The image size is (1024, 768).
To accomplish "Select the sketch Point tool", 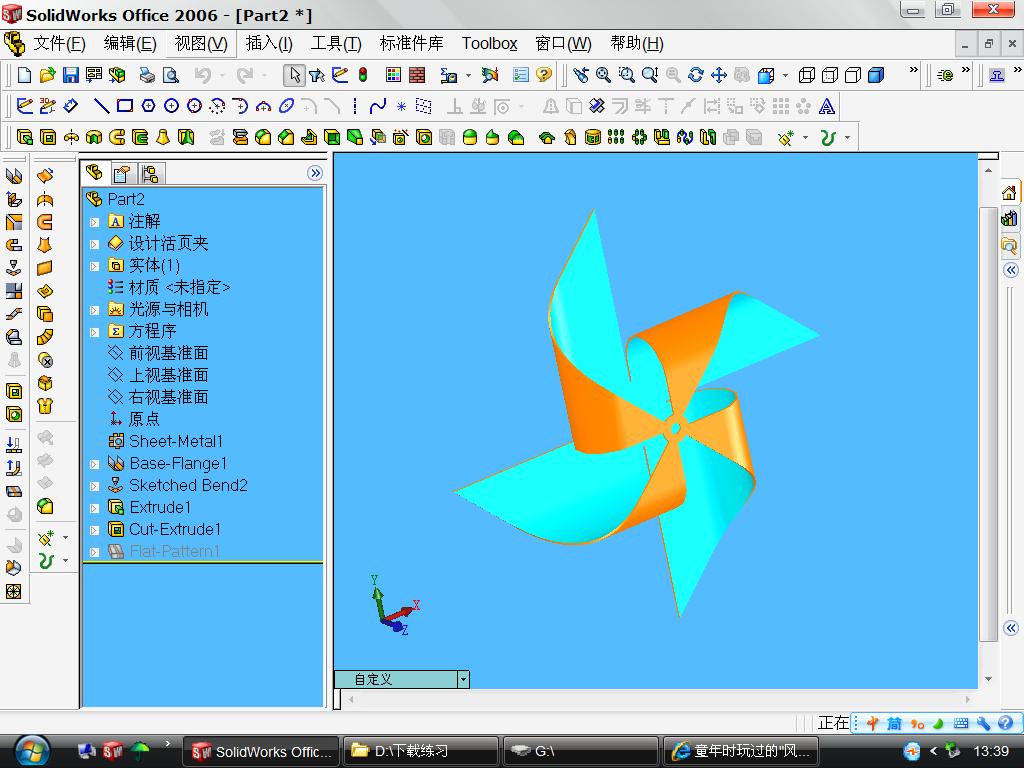I will coord(401,106).
